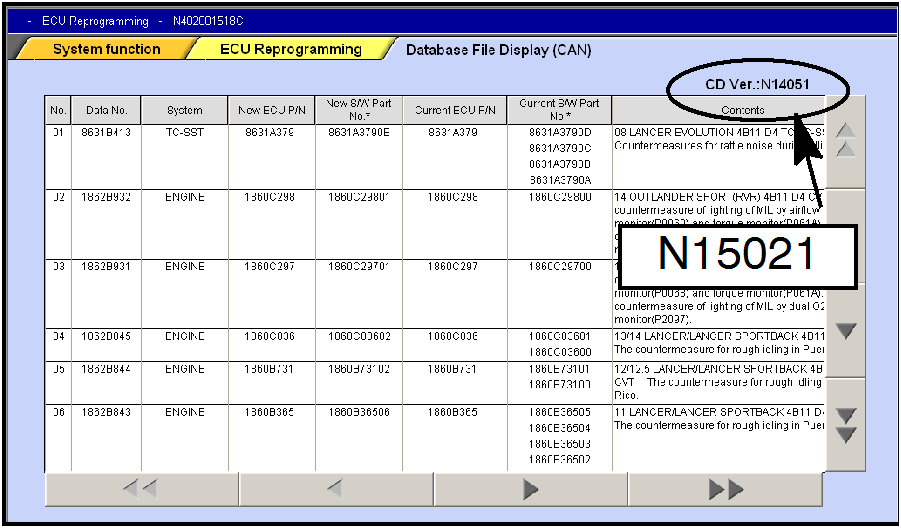Click the Contents column header
Screen dimensions: 901x529
pyautogui.click(x=718, y=111)
